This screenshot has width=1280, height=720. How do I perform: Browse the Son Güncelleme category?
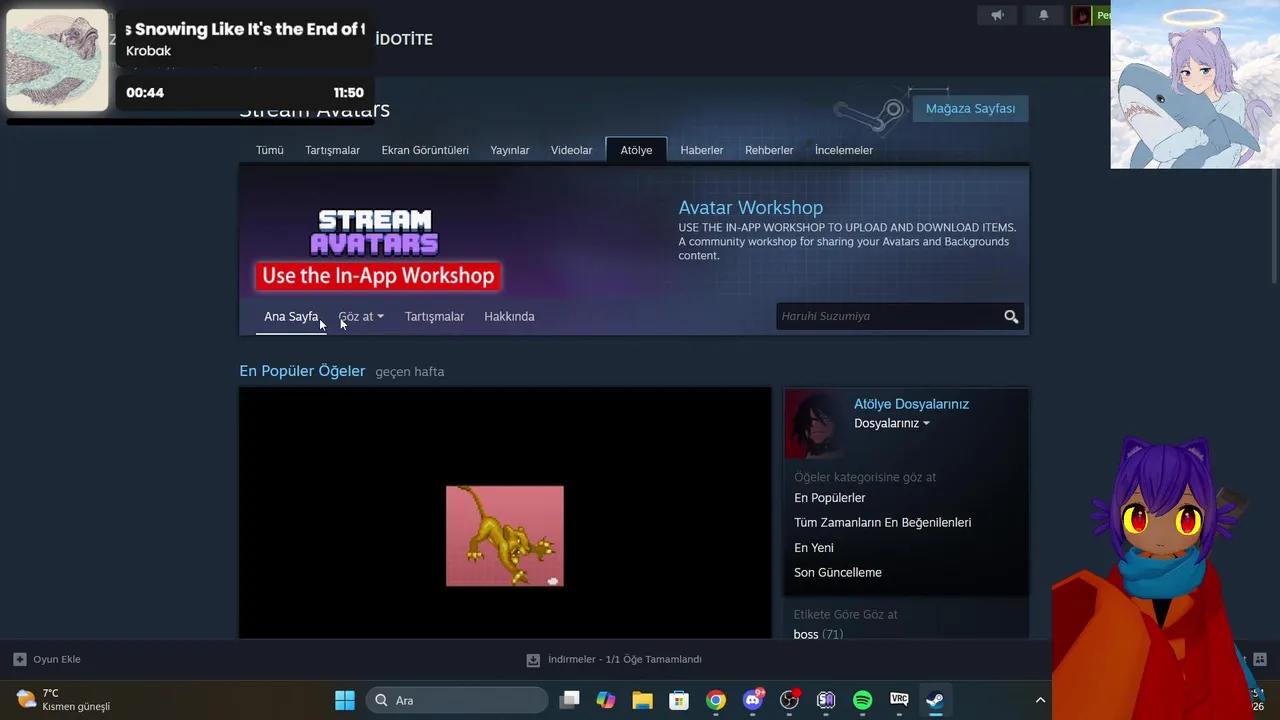(838, 573)
